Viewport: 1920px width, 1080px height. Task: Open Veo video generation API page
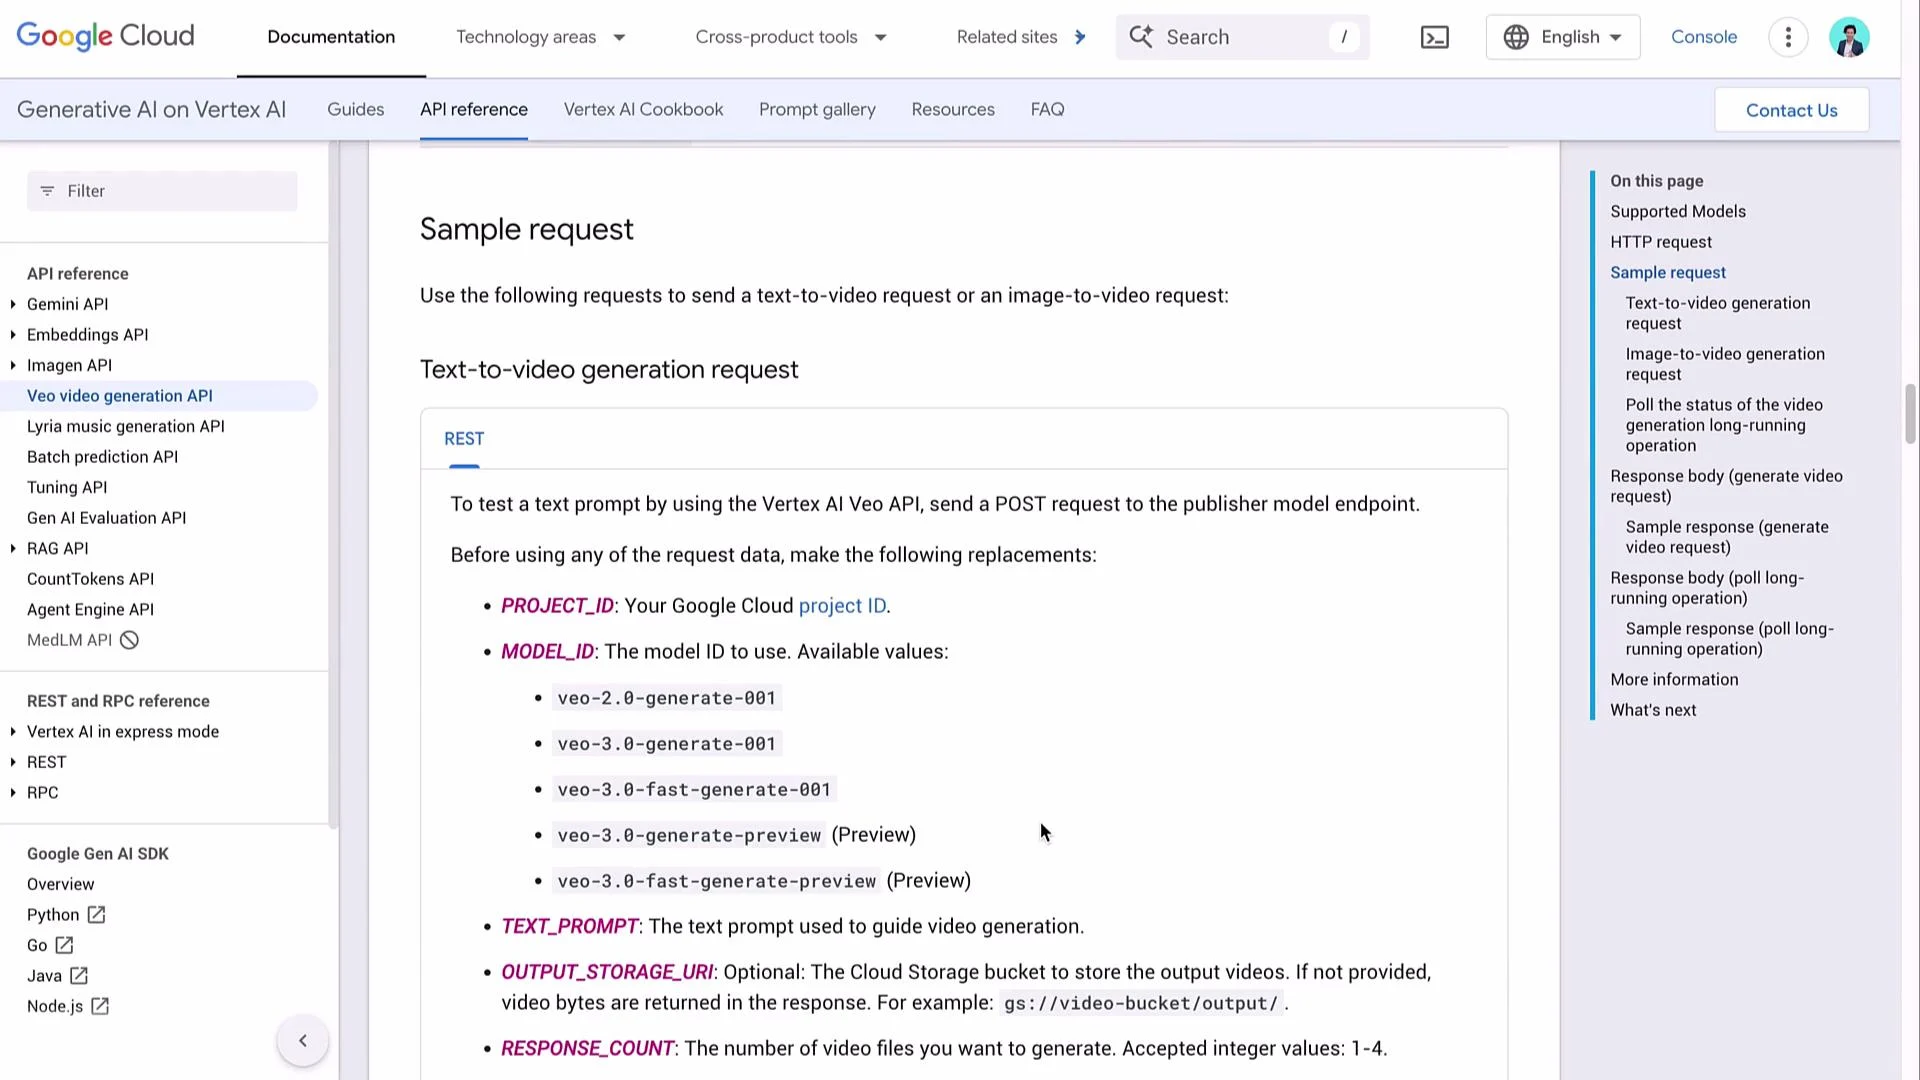pos(120,396)
